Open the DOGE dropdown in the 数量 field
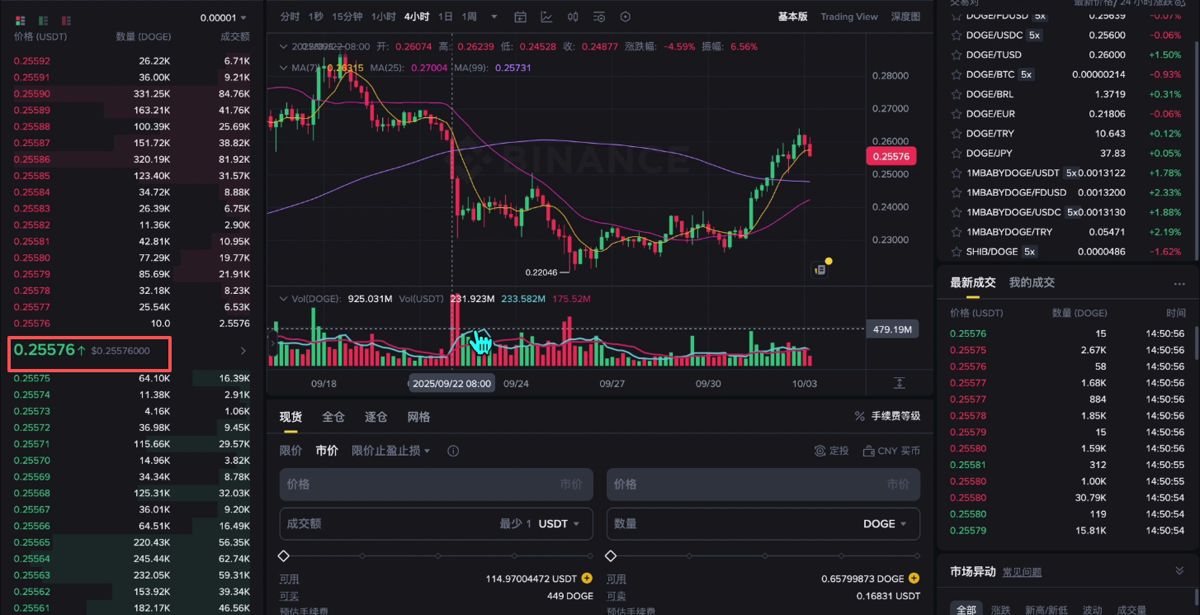Image resolution: width=1200 pixels, height=615 pixels. click(x=884, y=523)
